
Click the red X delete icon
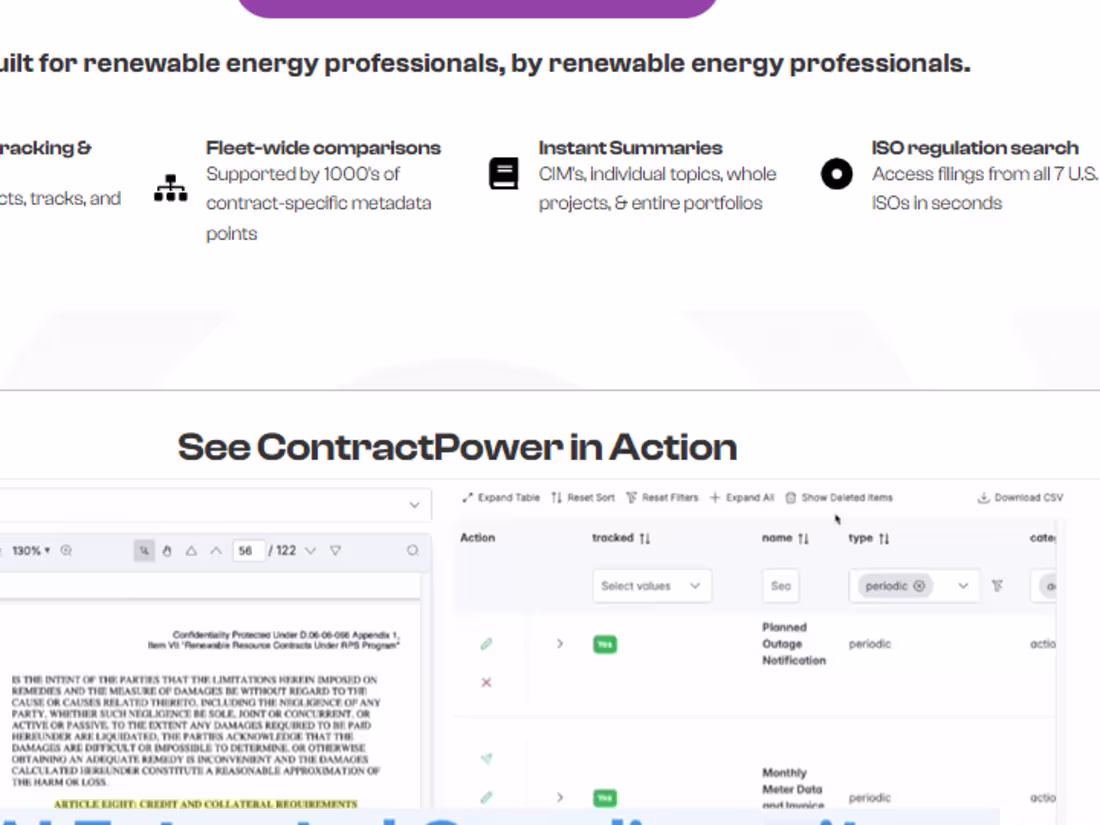click(486, 682)
